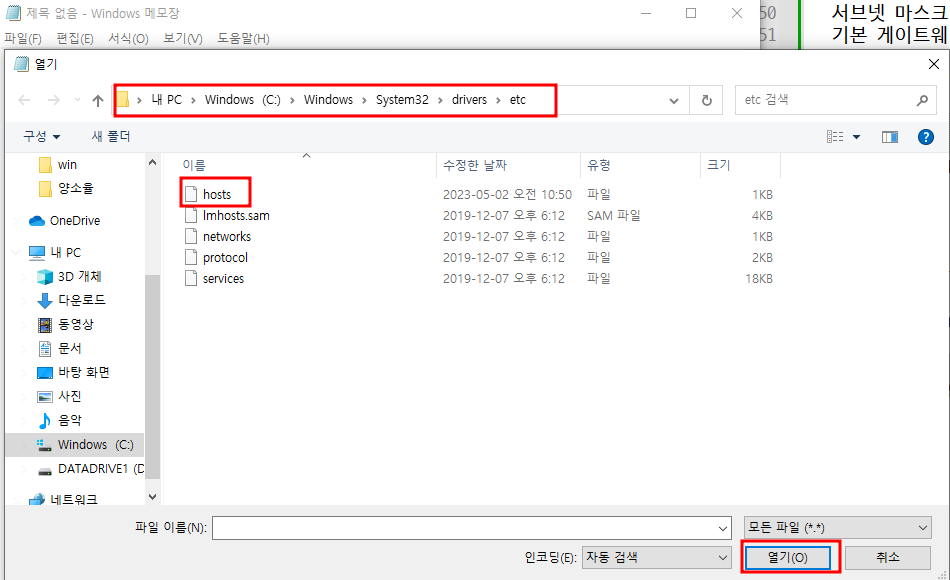Open the 동영상 folder

[x=76, y=325]
